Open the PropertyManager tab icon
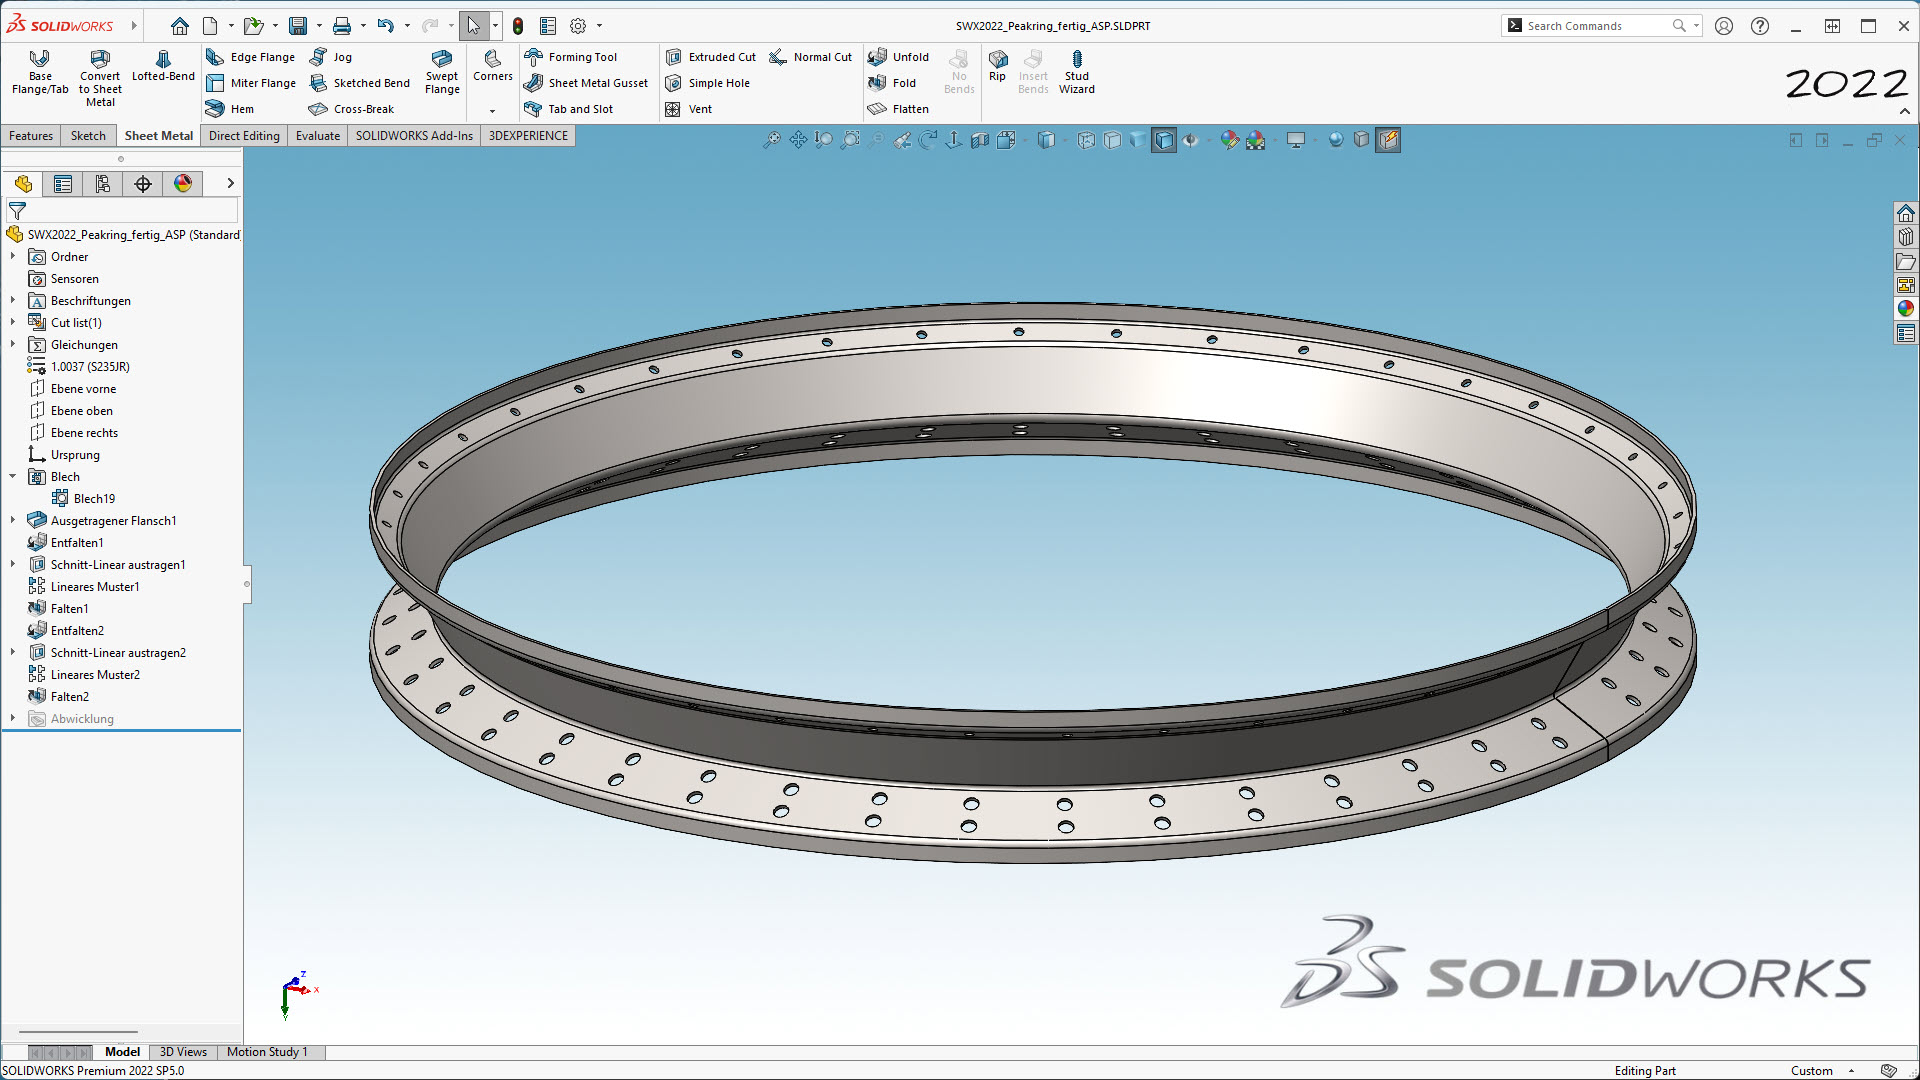This screenshot has width=1920, height=1080. 63,184
